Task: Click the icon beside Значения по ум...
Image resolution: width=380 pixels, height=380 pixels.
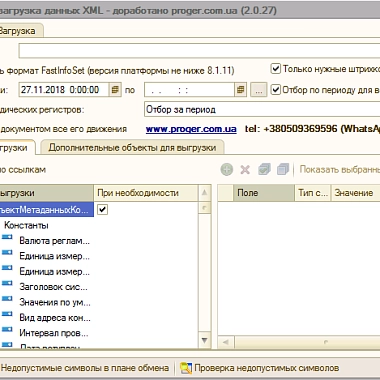Action: click(x=7, y=298)
